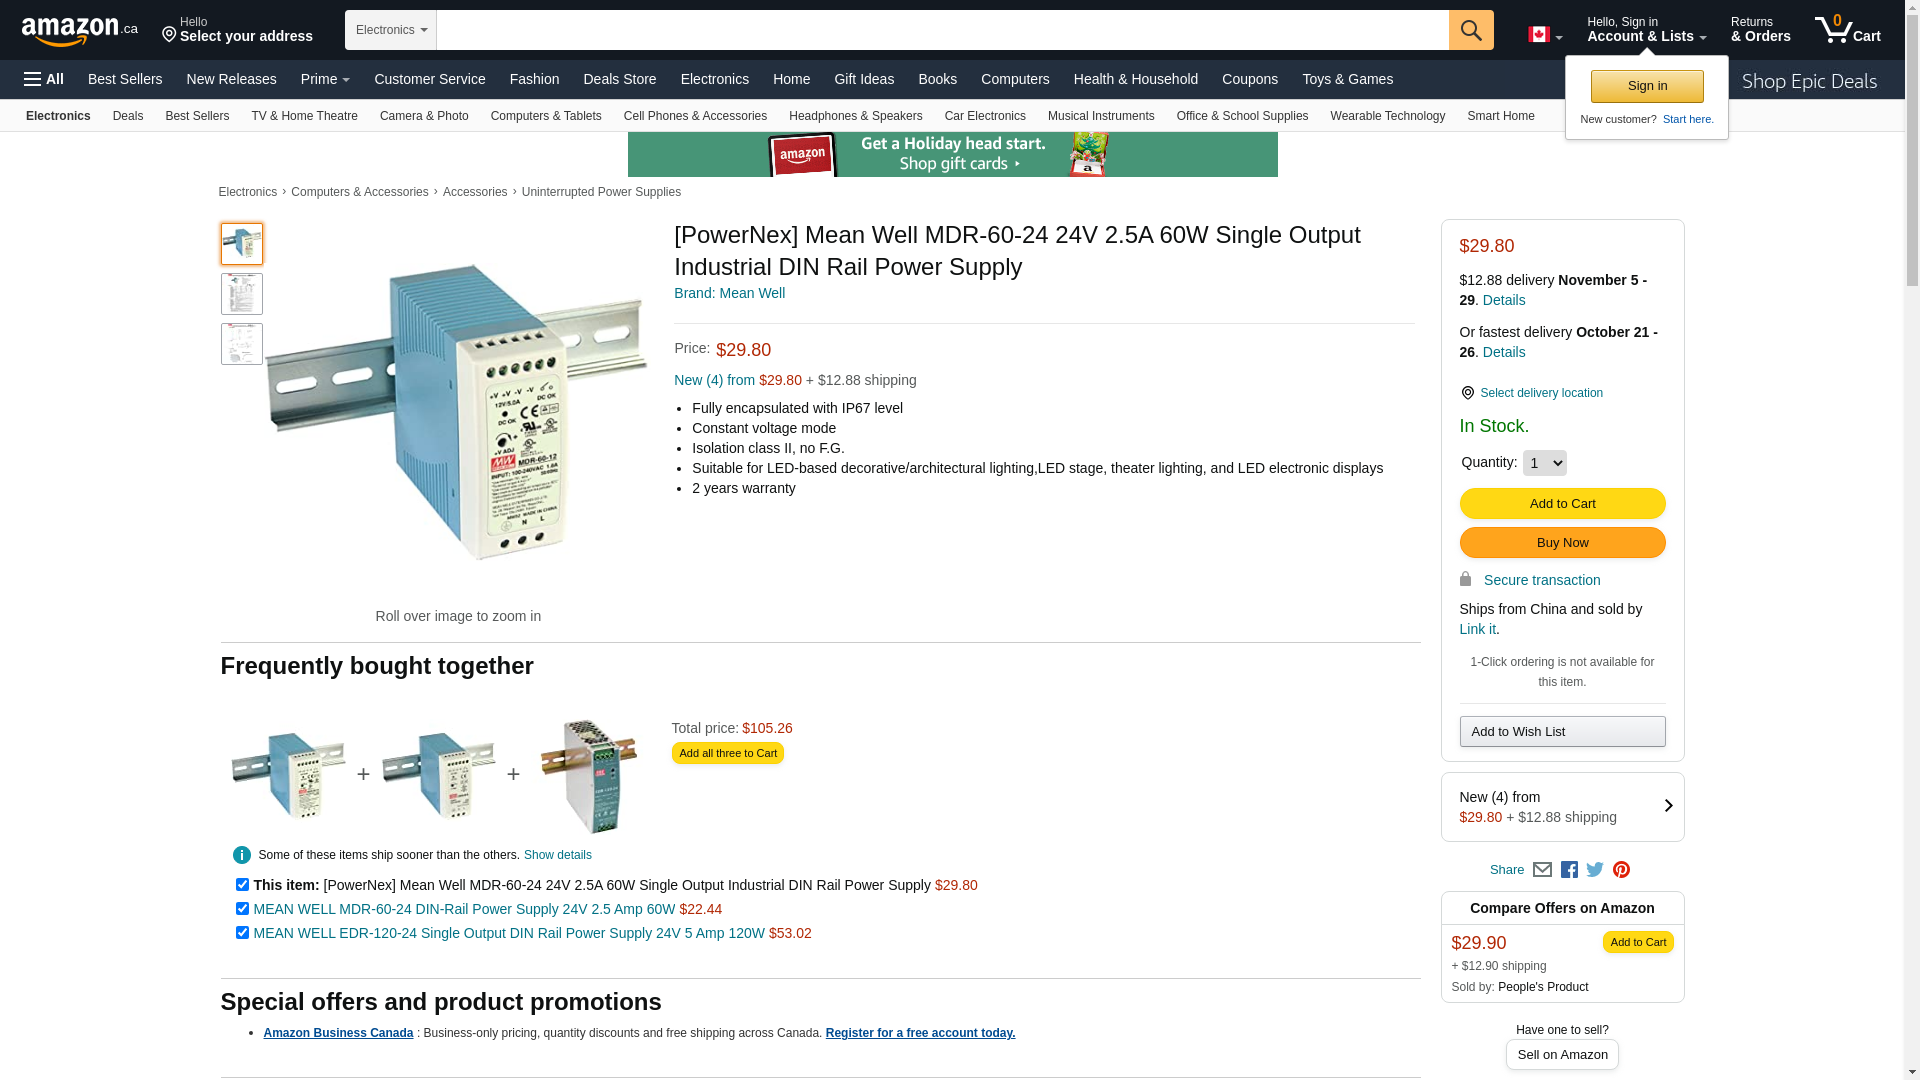Share product via email icon
Viewport: 1920px width, 1080px height.
pyautogui.click(x=1542, y=870)
